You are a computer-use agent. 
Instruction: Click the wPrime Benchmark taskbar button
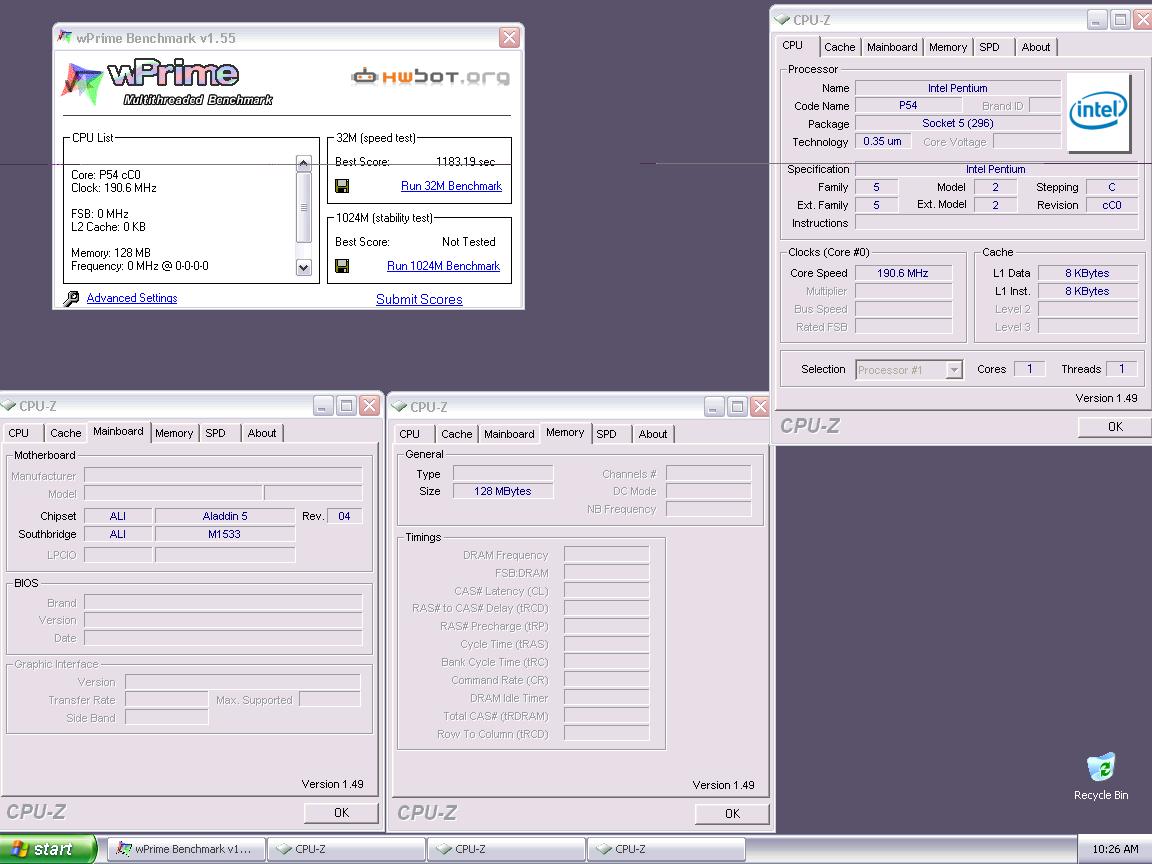(x=186, y=849)
